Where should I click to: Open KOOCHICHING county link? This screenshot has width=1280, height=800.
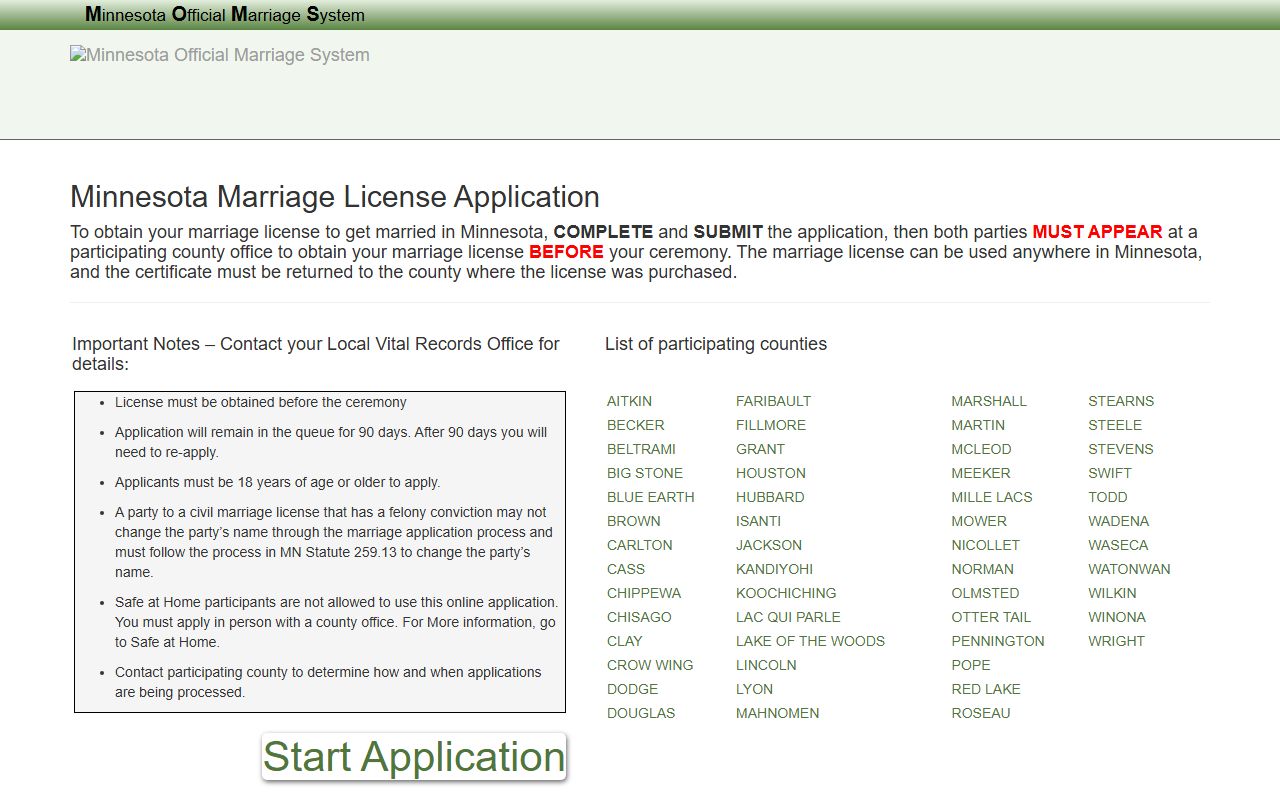coord(786,593)
